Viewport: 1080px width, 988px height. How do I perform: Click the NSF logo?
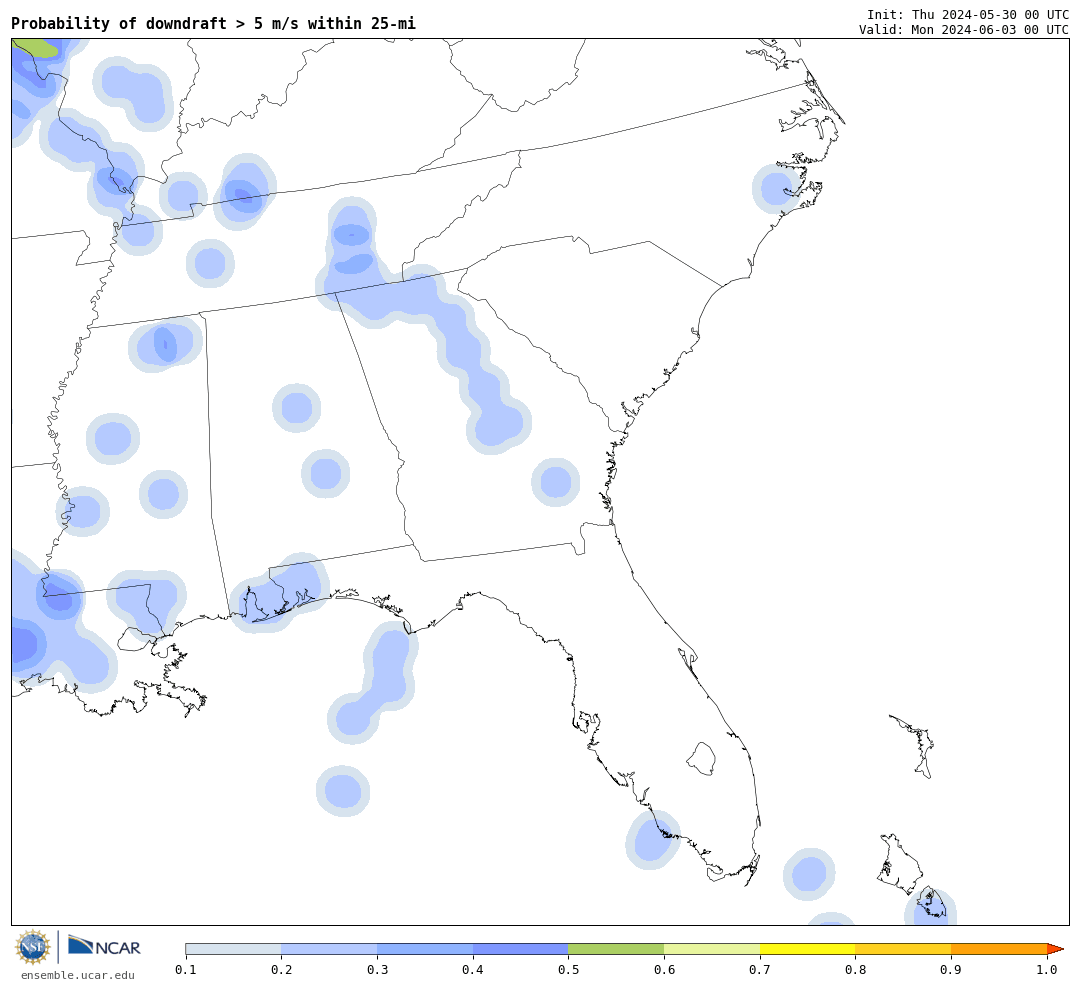click(x=33, y=947)
